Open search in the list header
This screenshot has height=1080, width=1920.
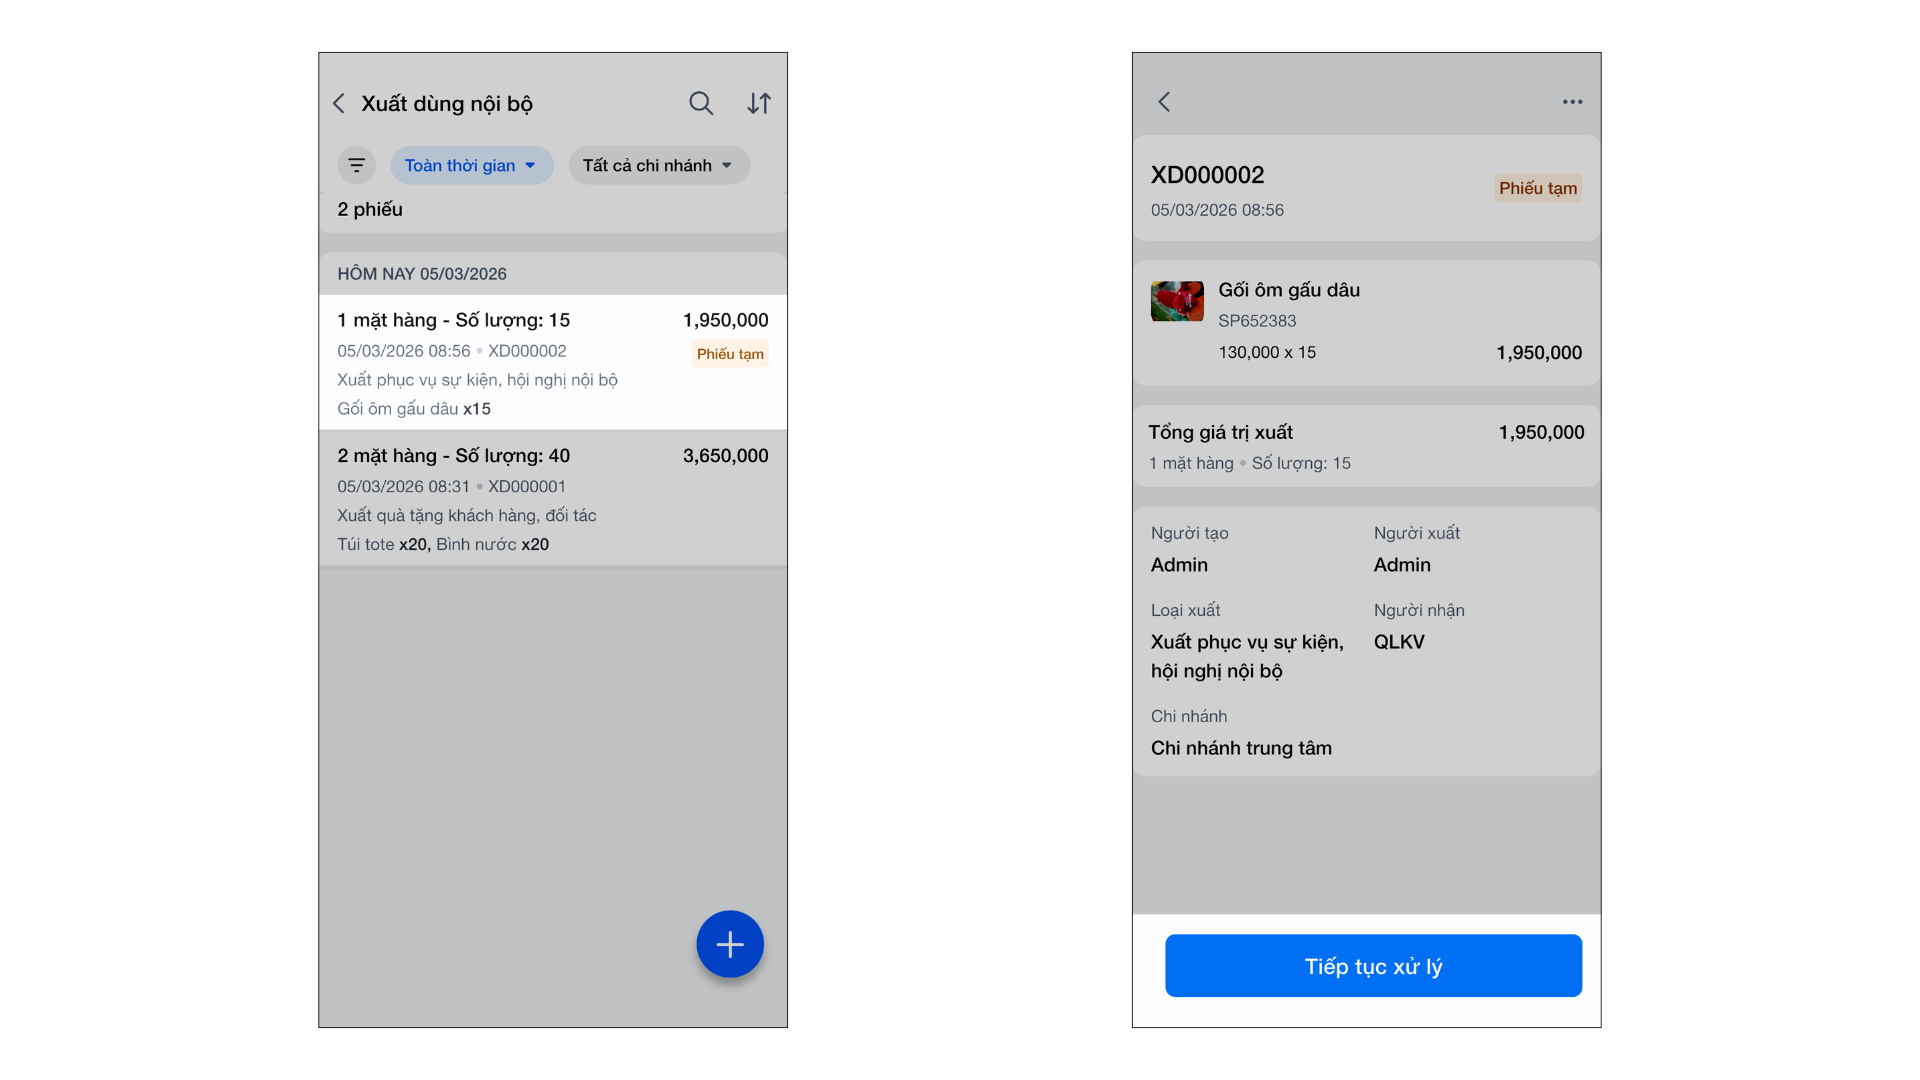pos(701,103)
